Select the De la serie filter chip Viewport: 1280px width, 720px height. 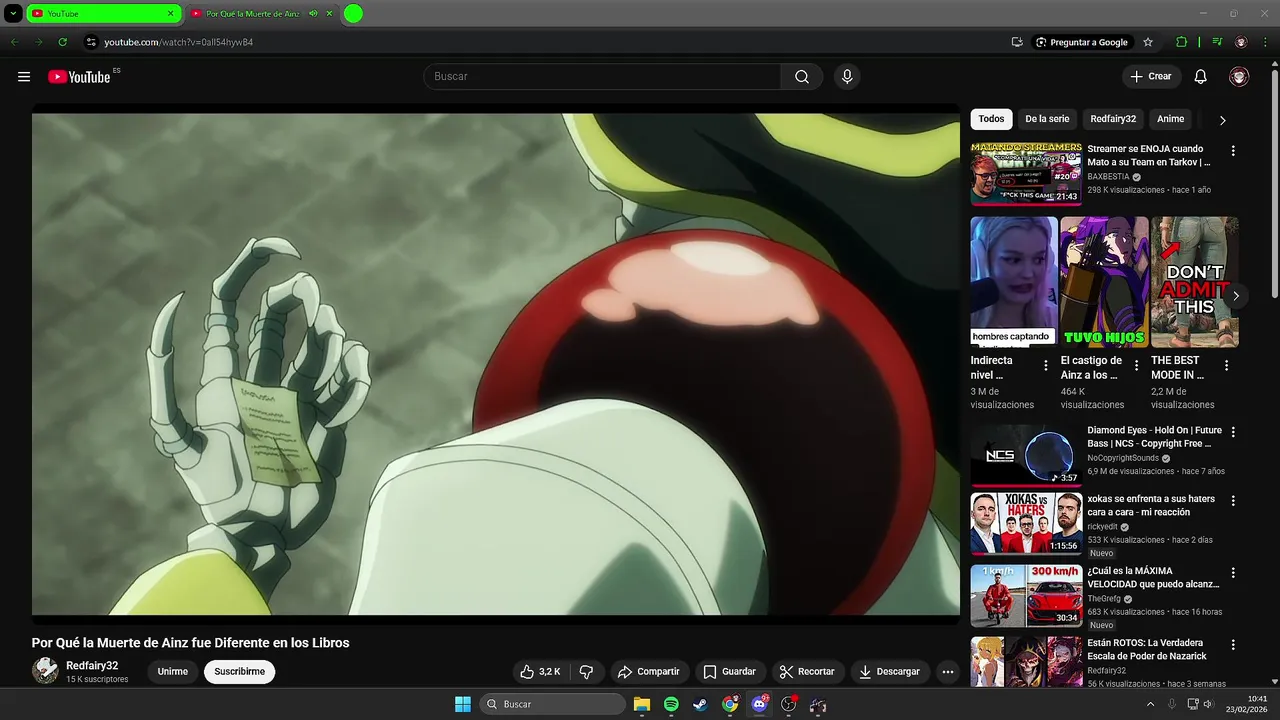click(1047, 119)
